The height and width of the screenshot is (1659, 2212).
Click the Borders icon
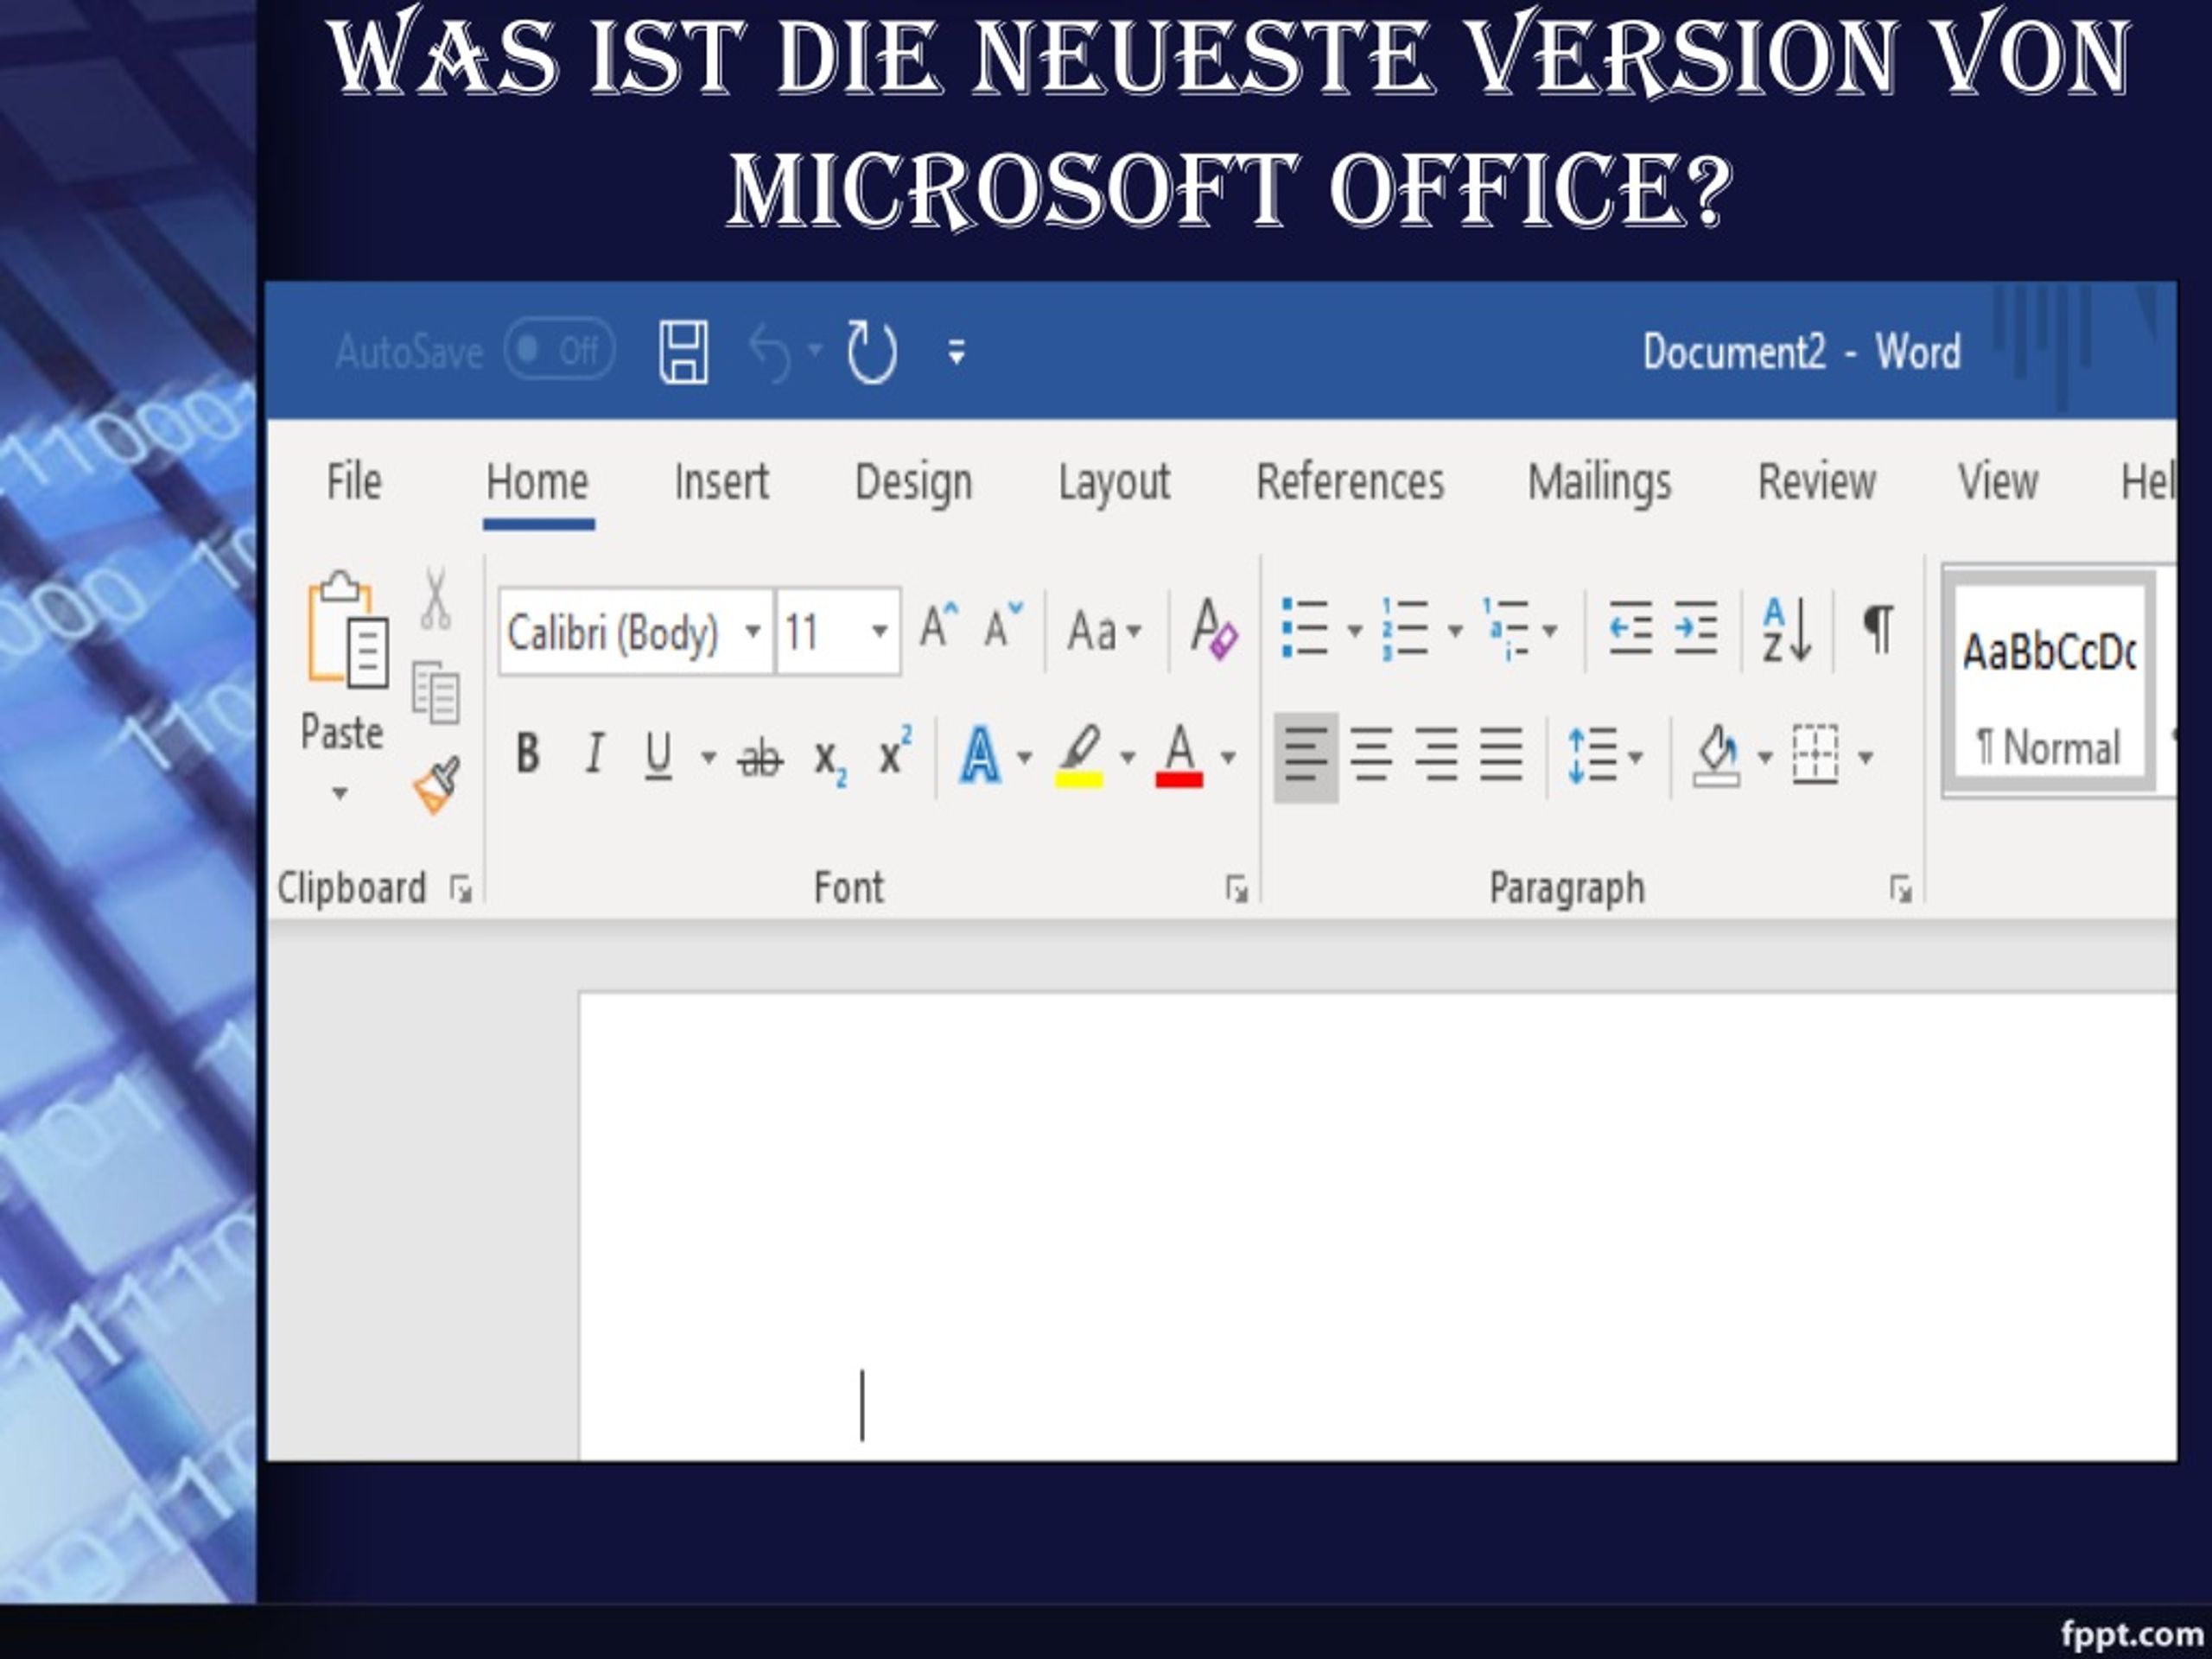pyautogui.click(x=1815, y=755)
